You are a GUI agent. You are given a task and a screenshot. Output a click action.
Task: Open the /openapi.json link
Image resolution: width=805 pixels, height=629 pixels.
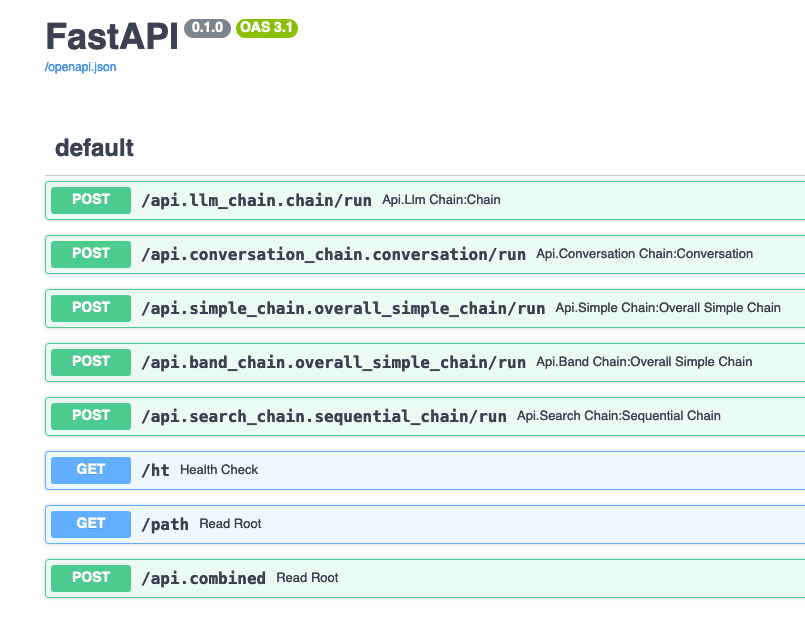81,67
